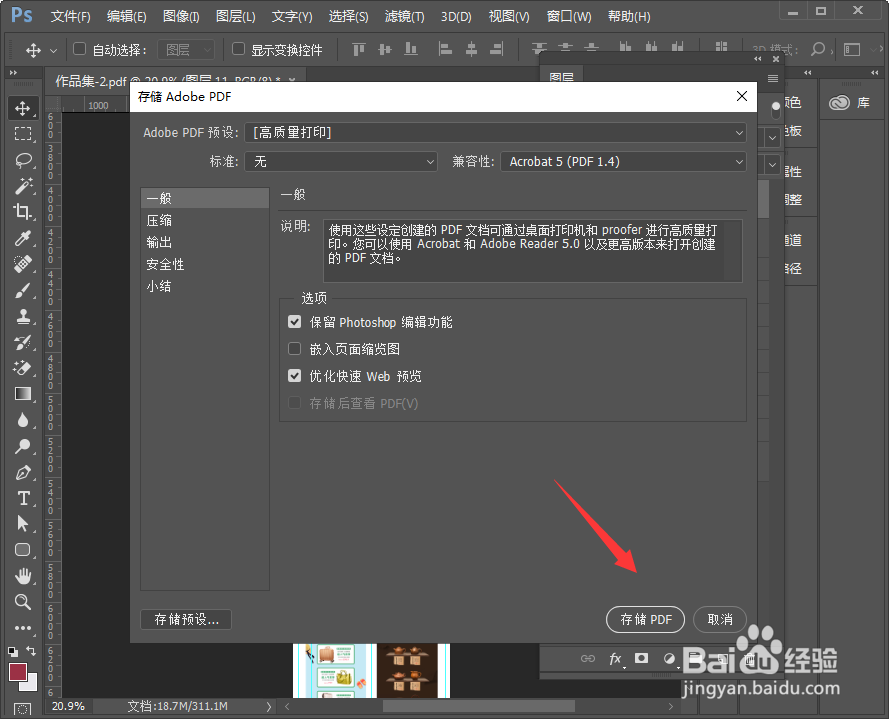Click the layer style fx icon

click(615, 658)
